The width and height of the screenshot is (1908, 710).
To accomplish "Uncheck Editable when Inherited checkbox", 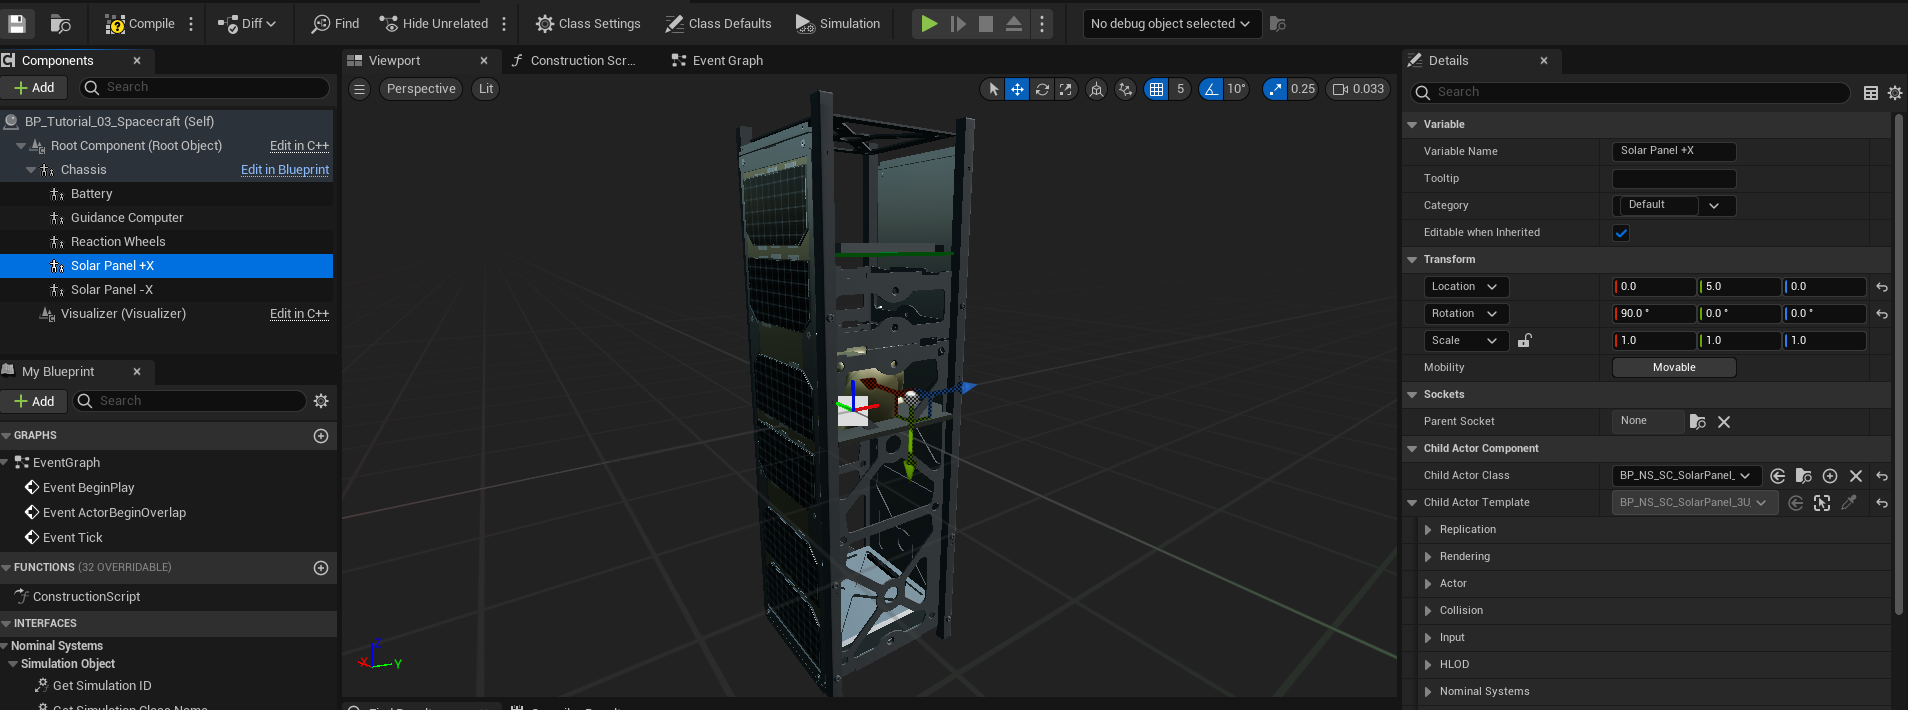I will coord(1621,233).
